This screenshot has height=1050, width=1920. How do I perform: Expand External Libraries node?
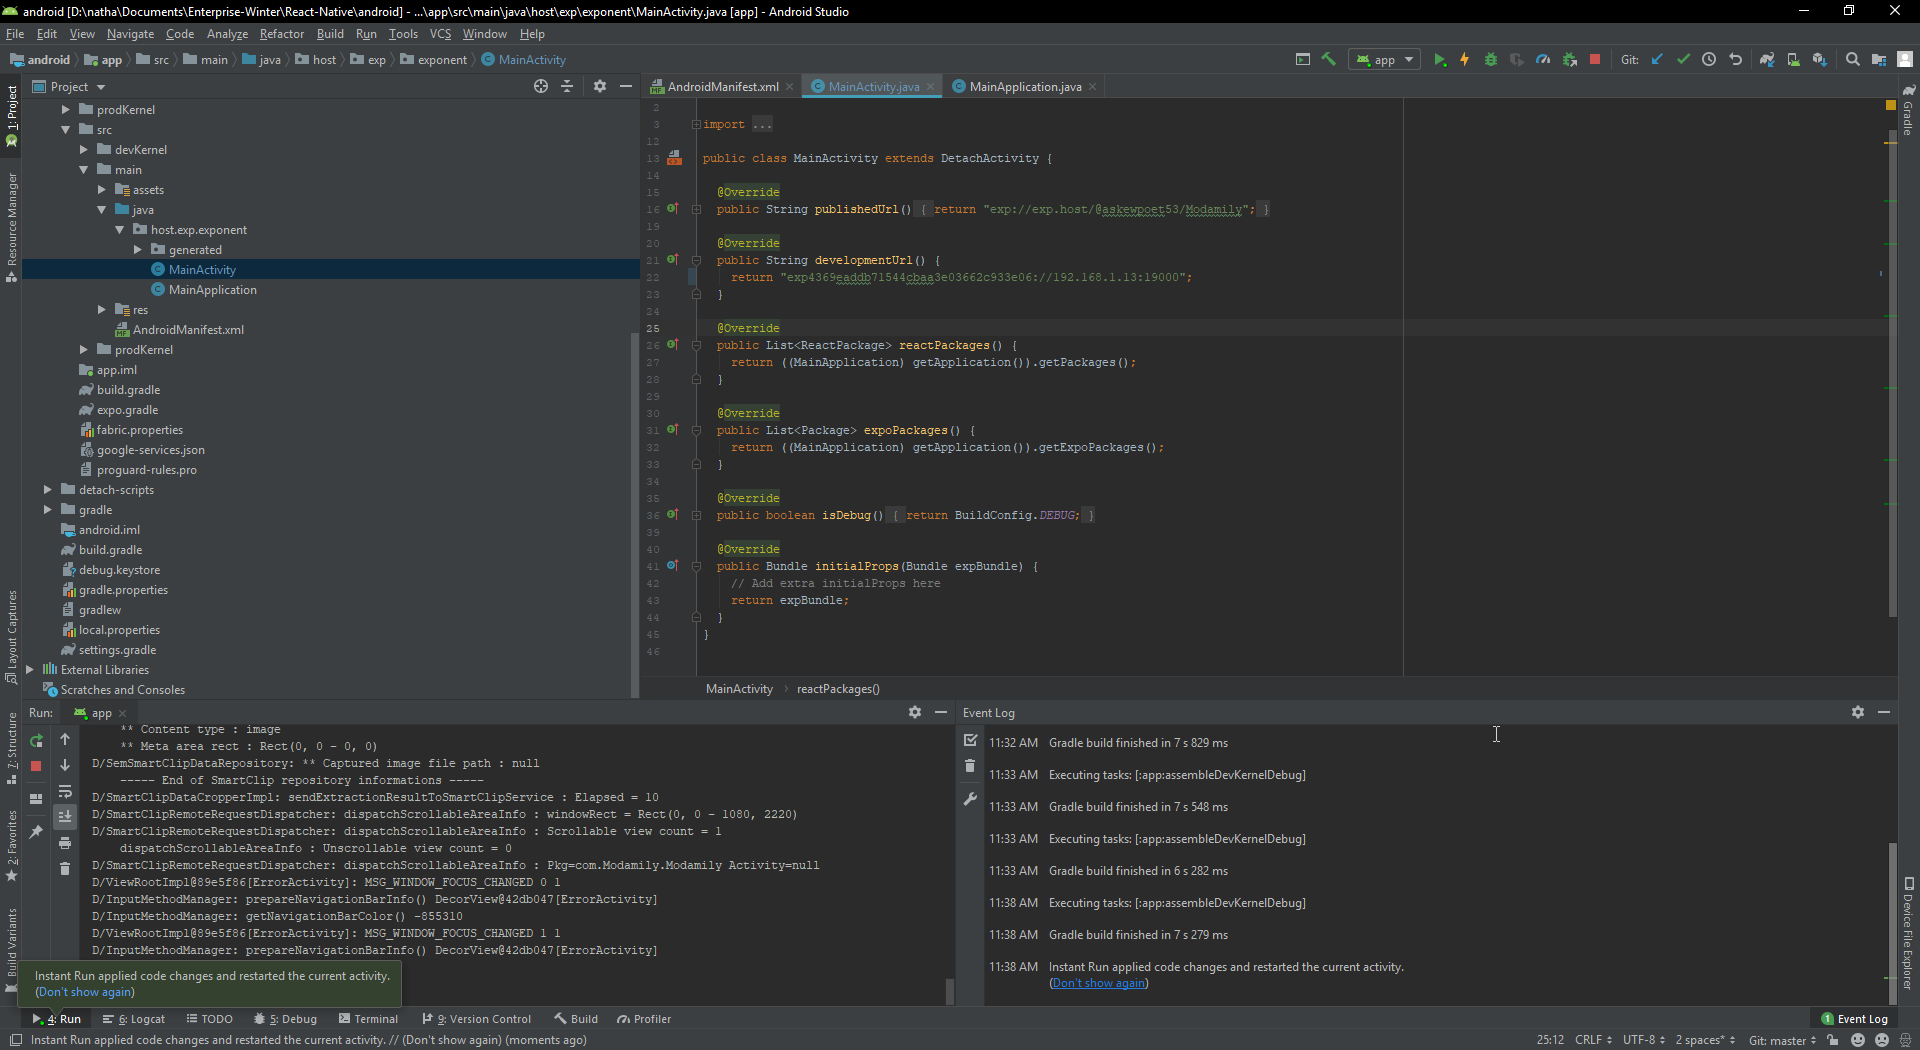click(x=30, y=670)
